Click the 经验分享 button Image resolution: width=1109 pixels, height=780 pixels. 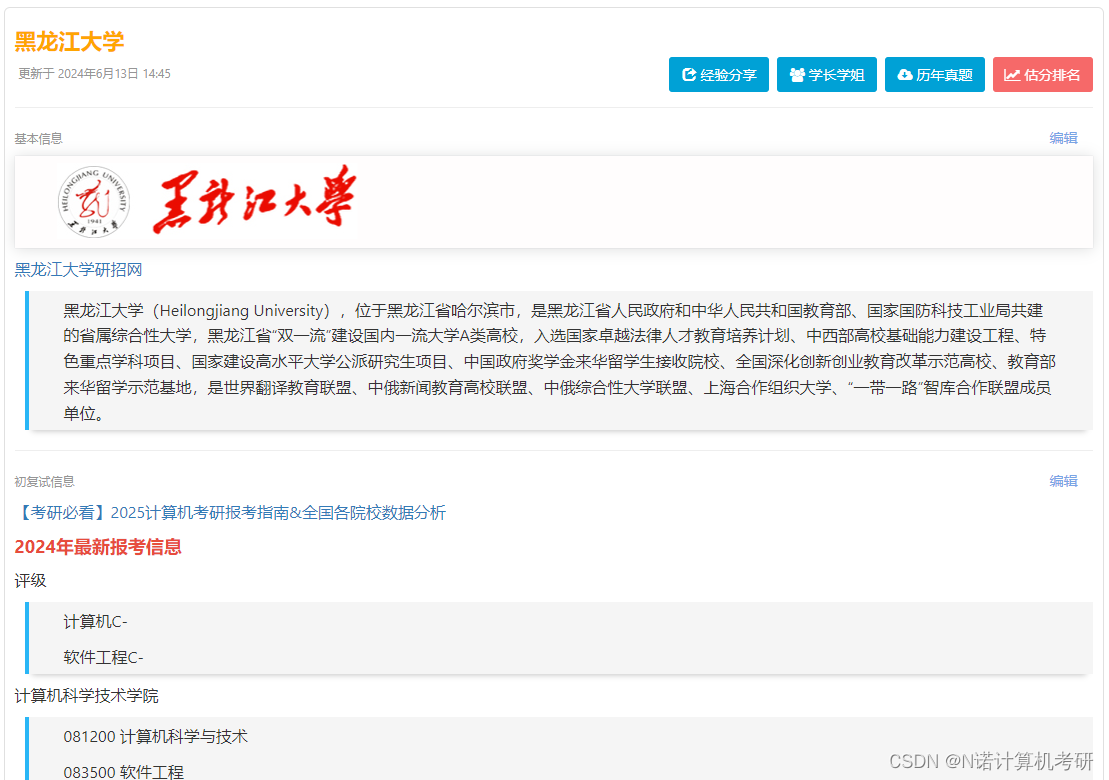[719, 75]
